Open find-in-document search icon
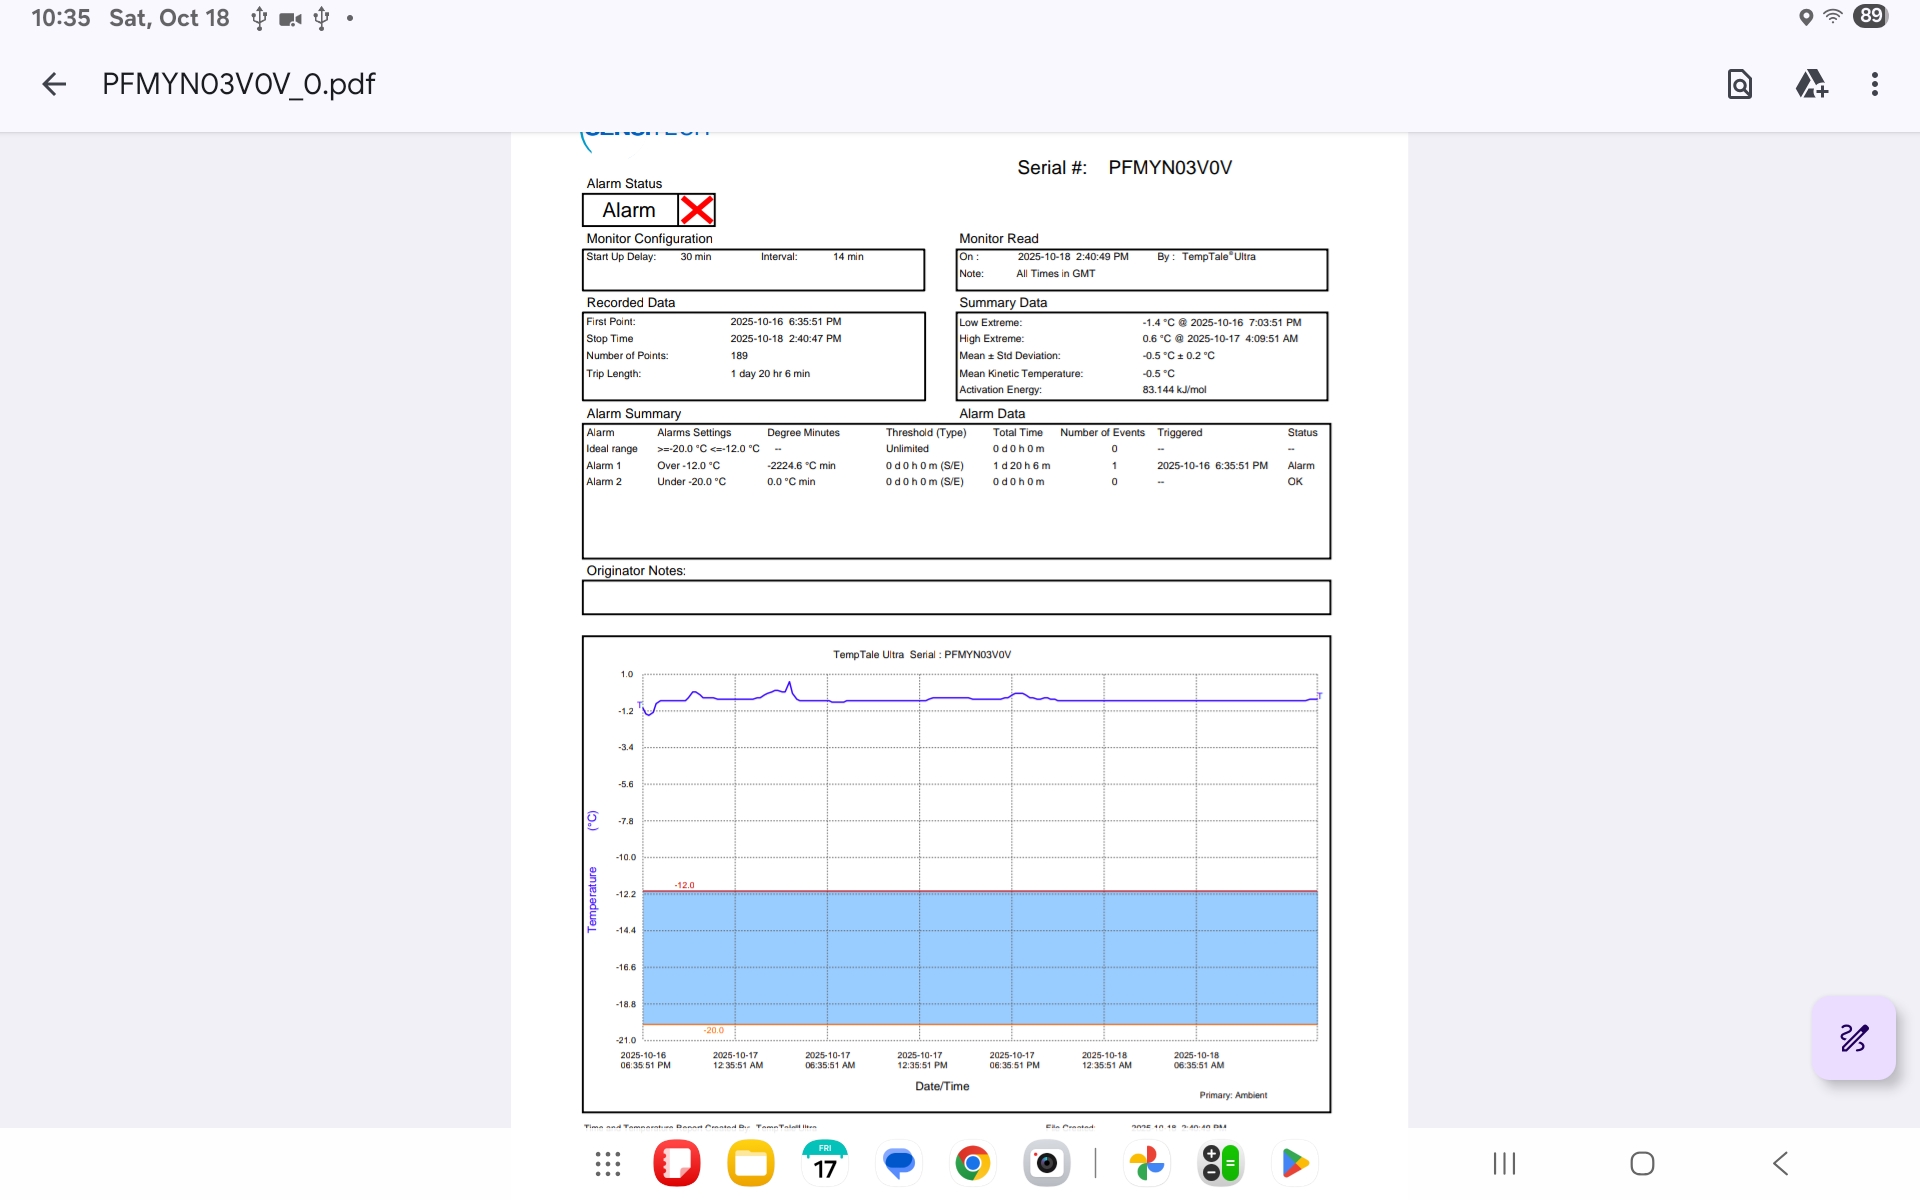The image size is (1920, 1200). pyautogui.click(x=1739, y=84)
